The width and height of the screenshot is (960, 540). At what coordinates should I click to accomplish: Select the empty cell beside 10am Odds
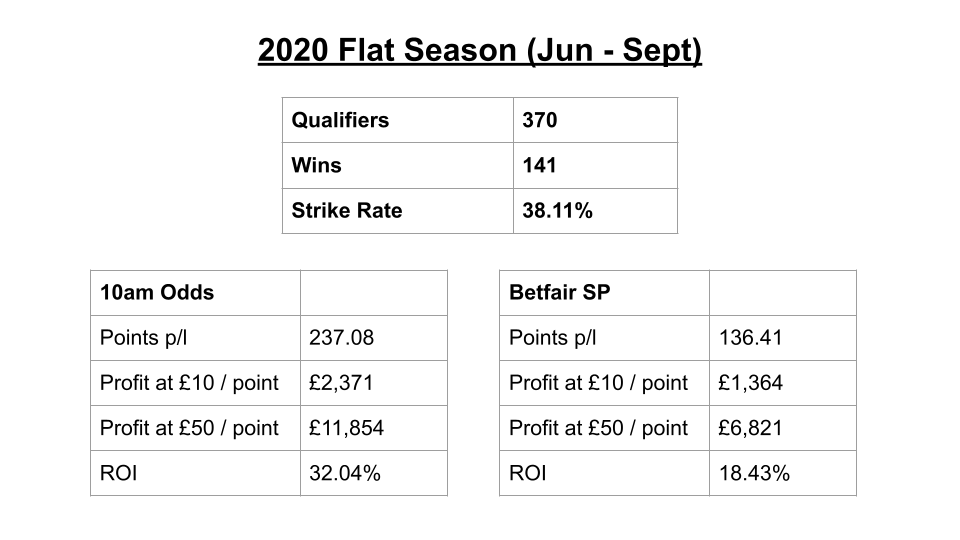(x=373, y=293)
